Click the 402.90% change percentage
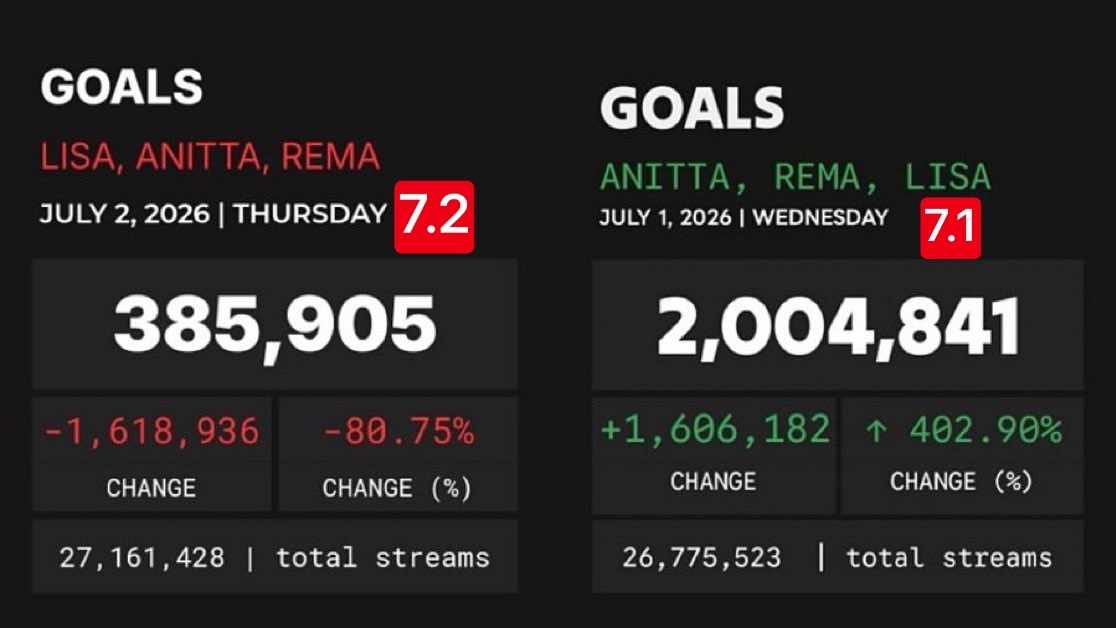This screenshot has width=1116, height=628. (986, 430)
